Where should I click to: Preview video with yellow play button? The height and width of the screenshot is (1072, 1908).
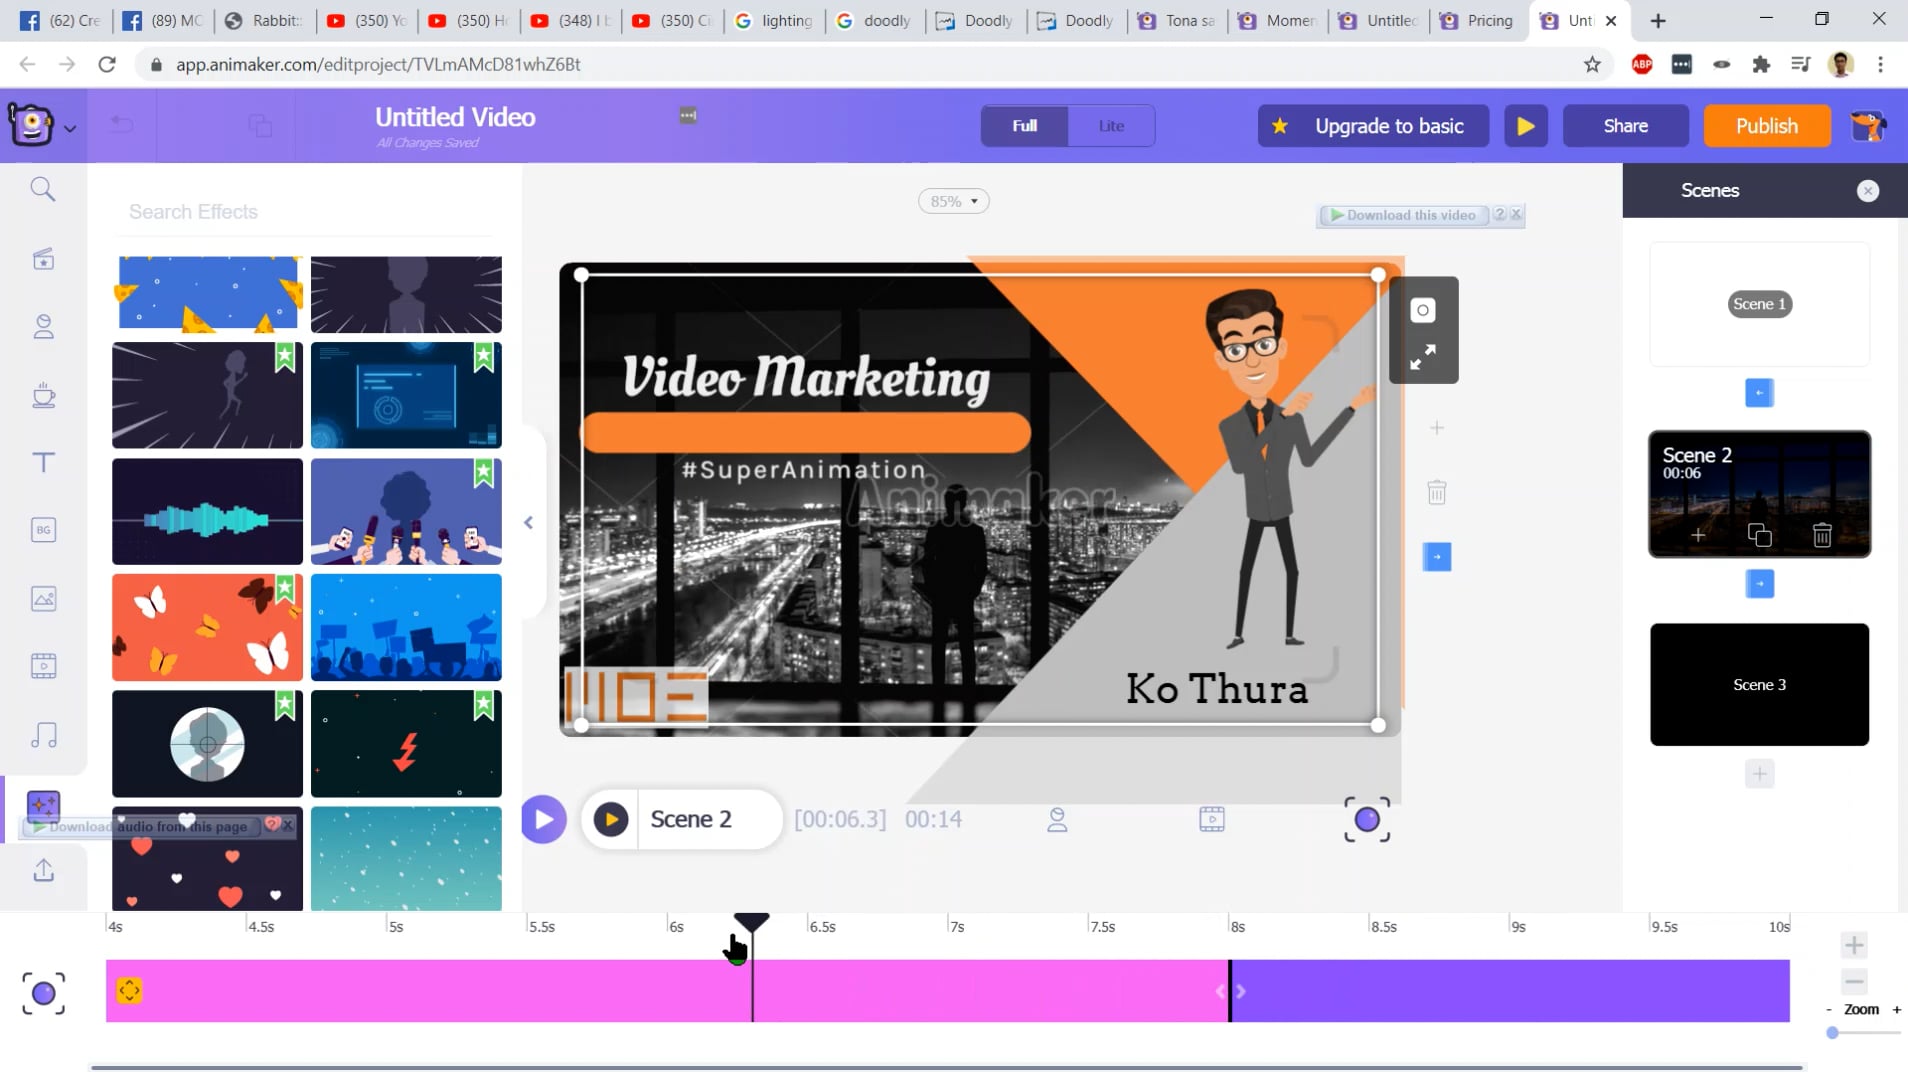[x=1525, y=126]
